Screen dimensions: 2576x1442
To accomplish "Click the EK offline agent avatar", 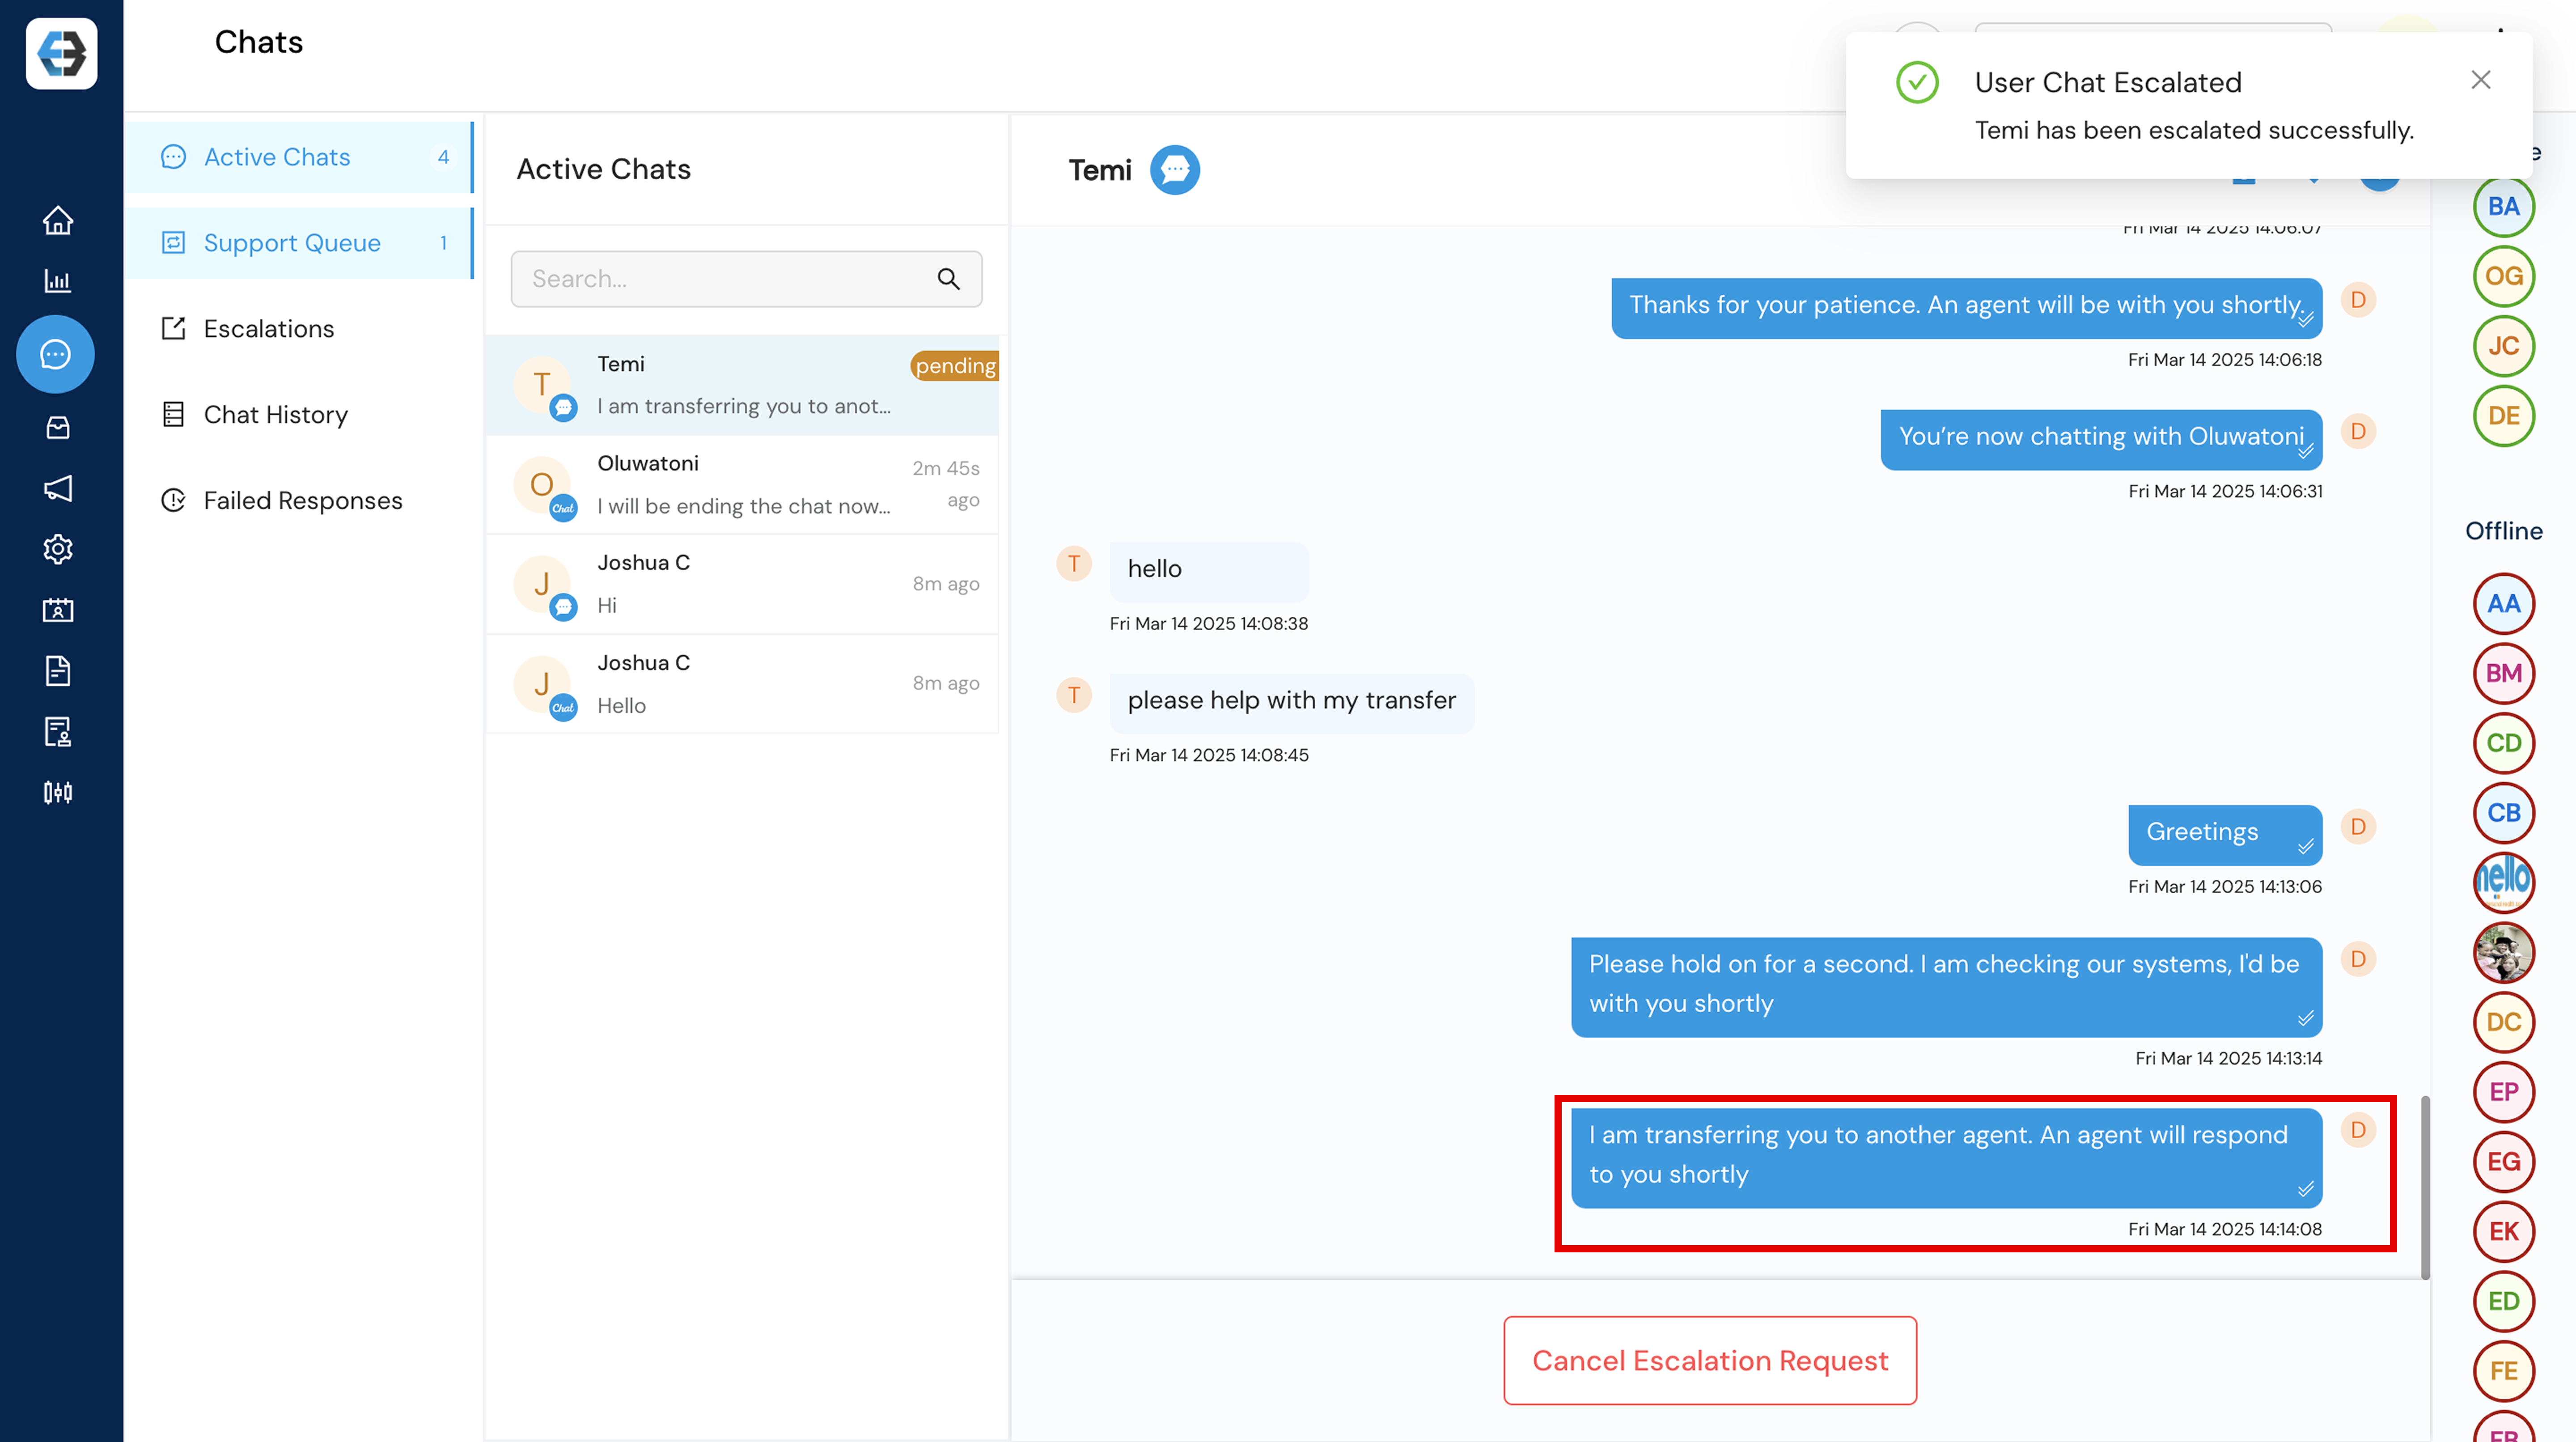I will click(2503, 1232).
